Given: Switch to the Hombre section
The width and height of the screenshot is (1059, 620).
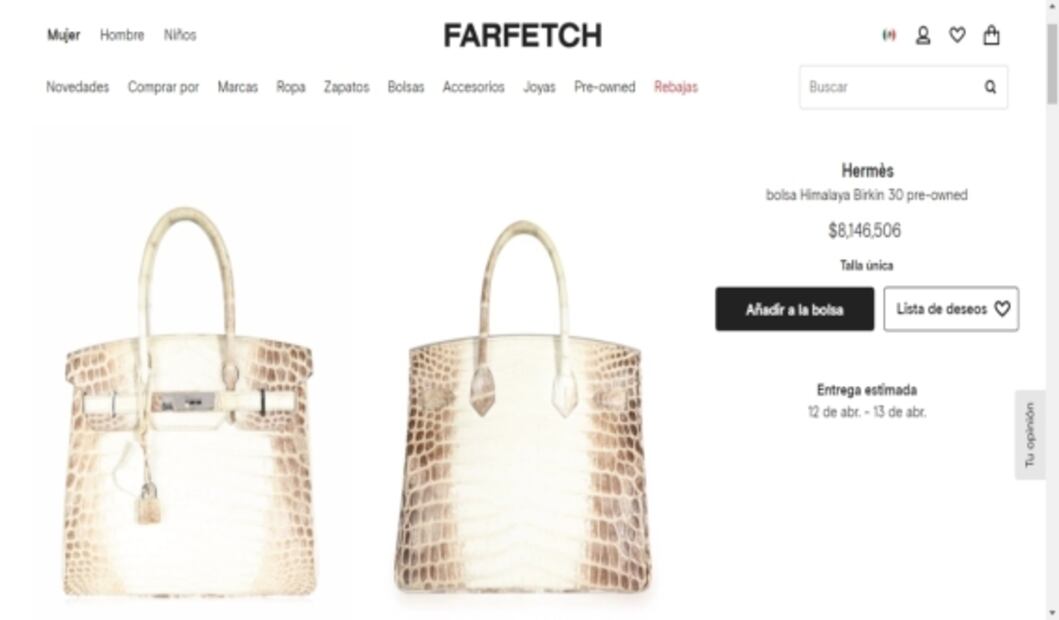Looking at the screenshot, I should pos(122,35).
